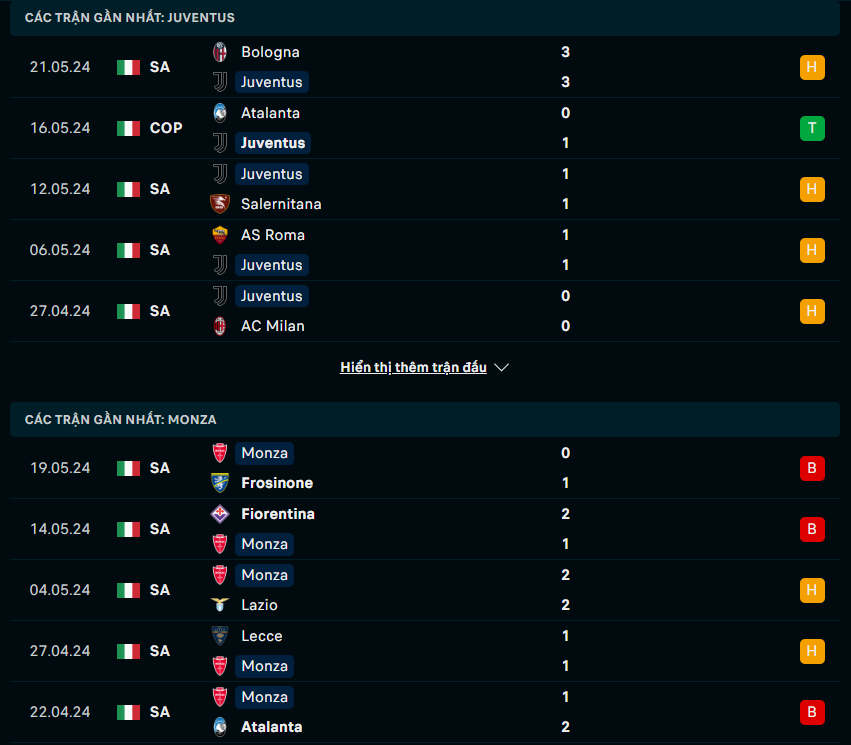Expand chevron beside Hiển thị thêm trận đấu
The width and height of the screenshot is (851, 745).
coord(501,368)
